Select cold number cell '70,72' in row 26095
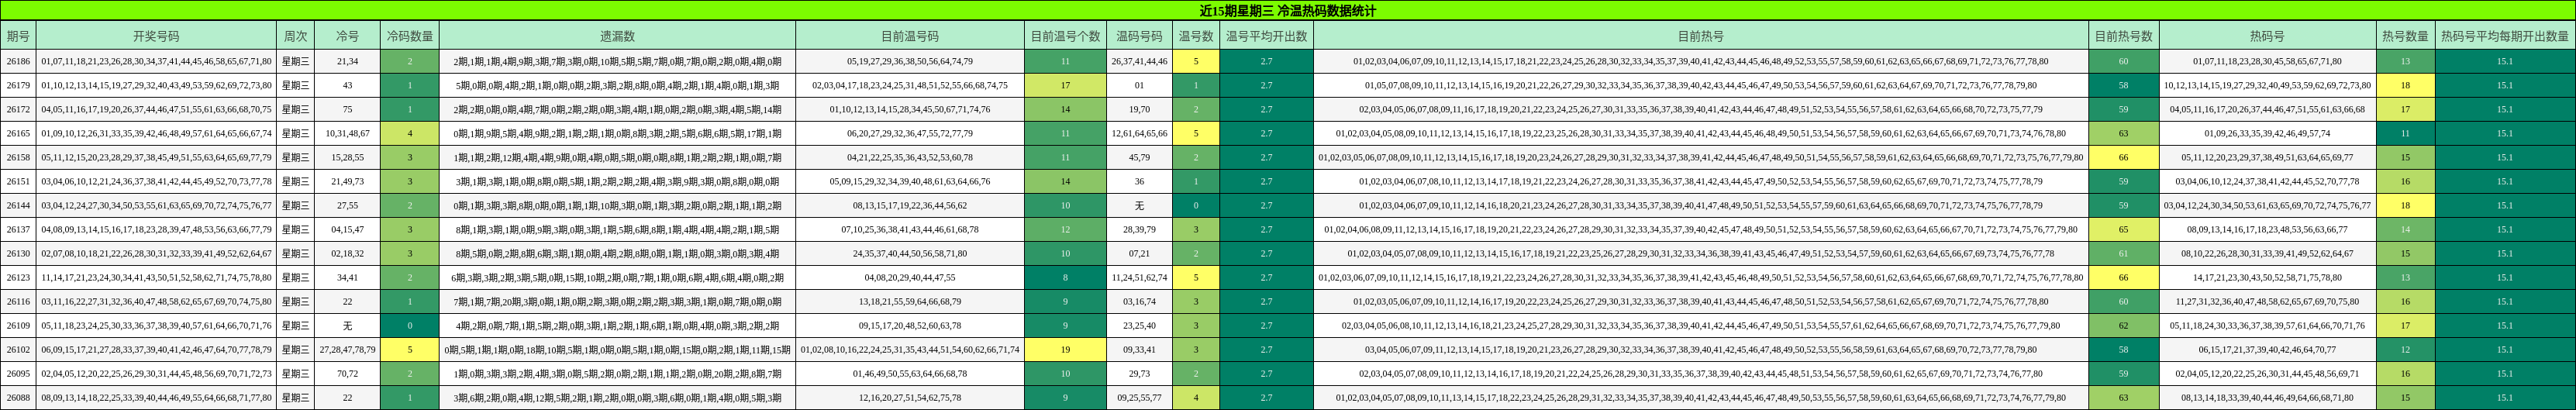 (347, 373)
